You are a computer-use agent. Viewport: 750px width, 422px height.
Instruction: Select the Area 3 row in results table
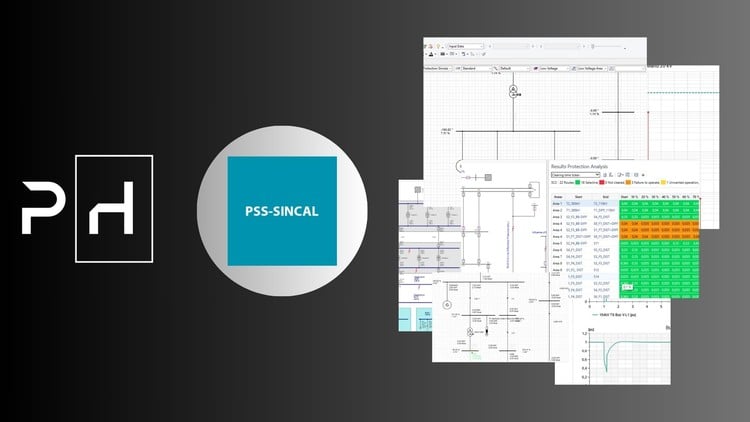click(x=625, y=217)
